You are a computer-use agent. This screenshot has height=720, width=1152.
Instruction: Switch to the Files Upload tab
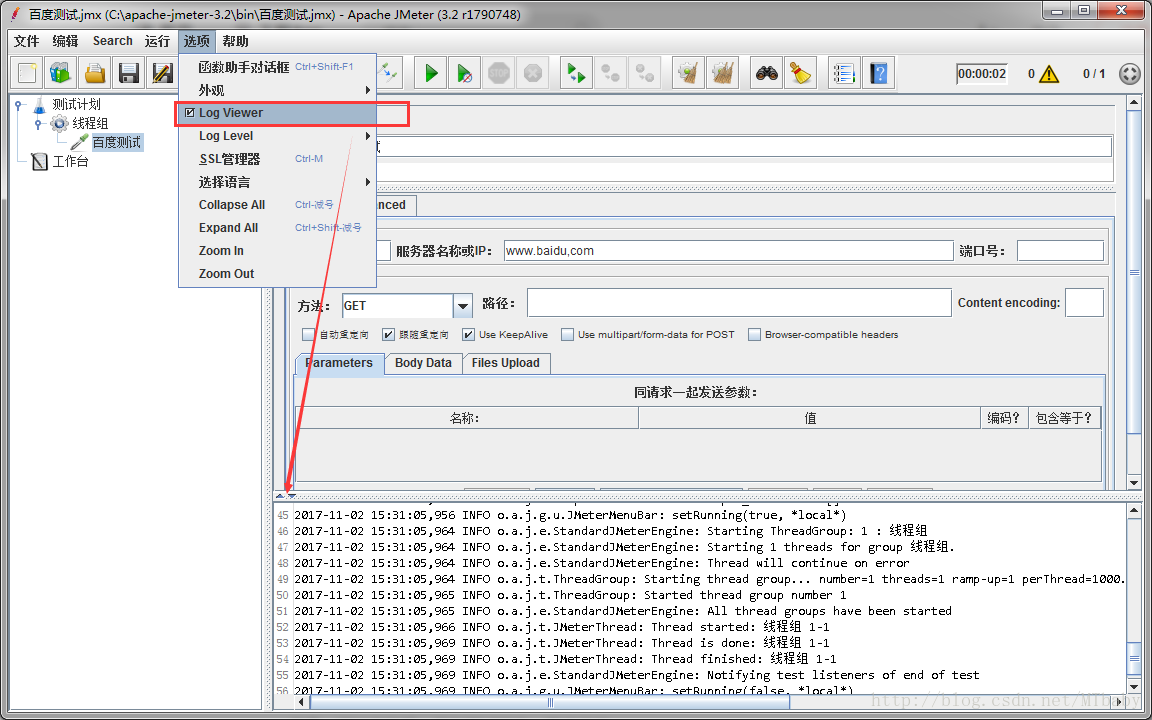click(505, 363)
